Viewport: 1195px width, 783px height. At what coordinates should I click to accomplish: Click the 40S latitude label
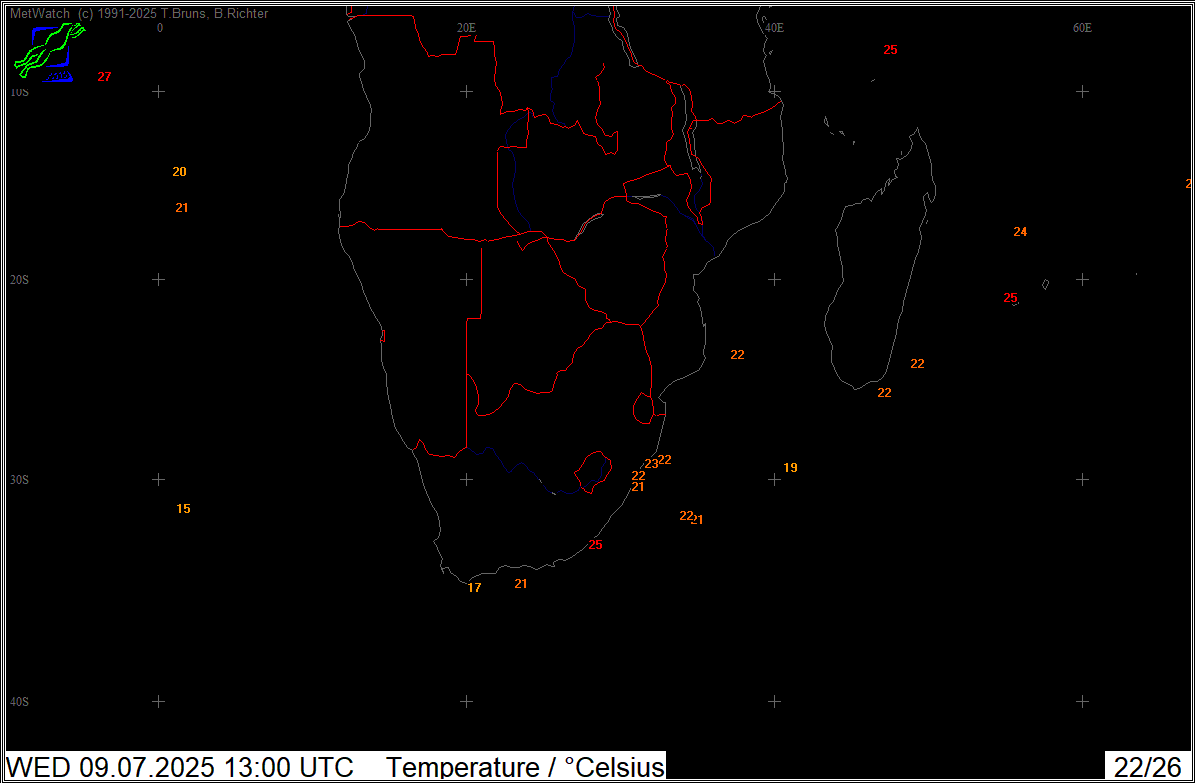[x=19, y=701]
